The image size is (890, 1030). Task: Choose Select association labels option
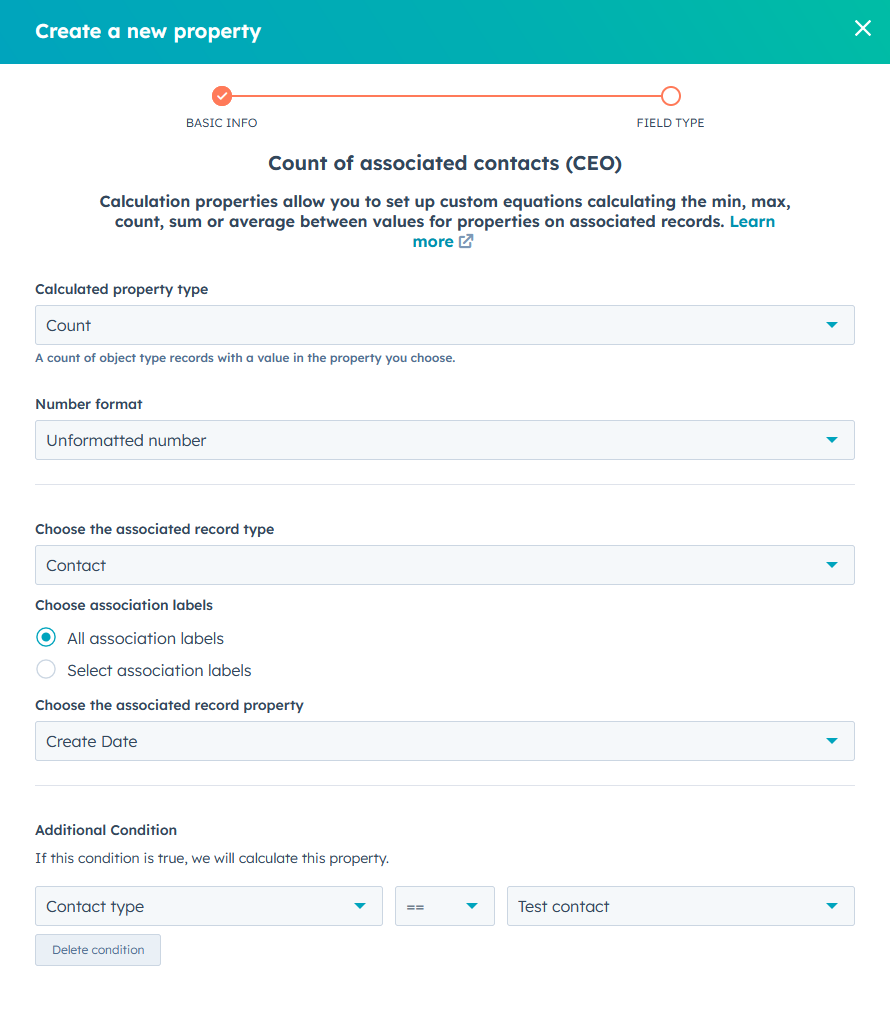click(x=44, y=669)
